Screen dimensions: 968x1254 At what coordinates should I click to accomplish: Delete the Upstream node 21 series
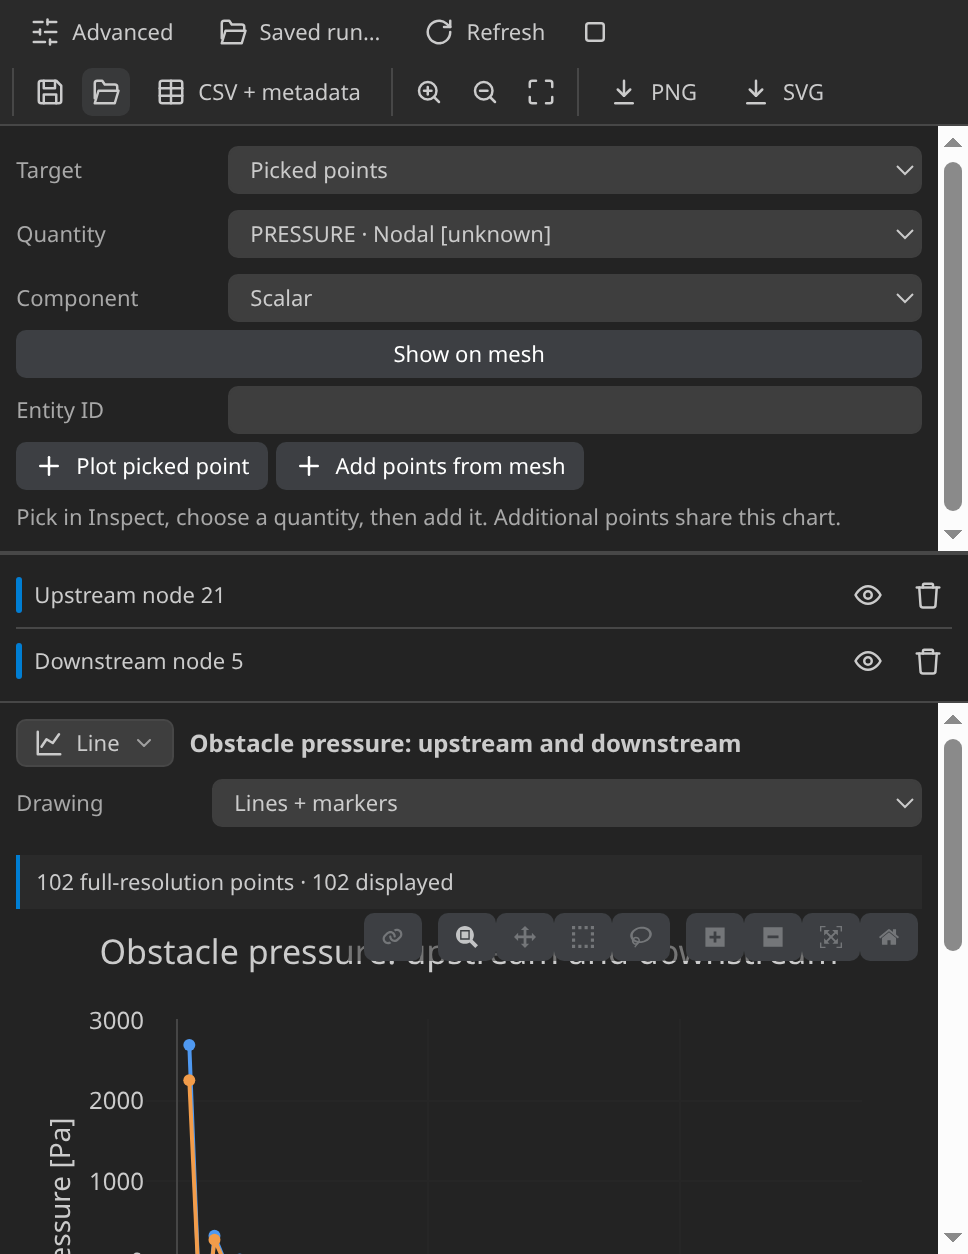point(928,595)
